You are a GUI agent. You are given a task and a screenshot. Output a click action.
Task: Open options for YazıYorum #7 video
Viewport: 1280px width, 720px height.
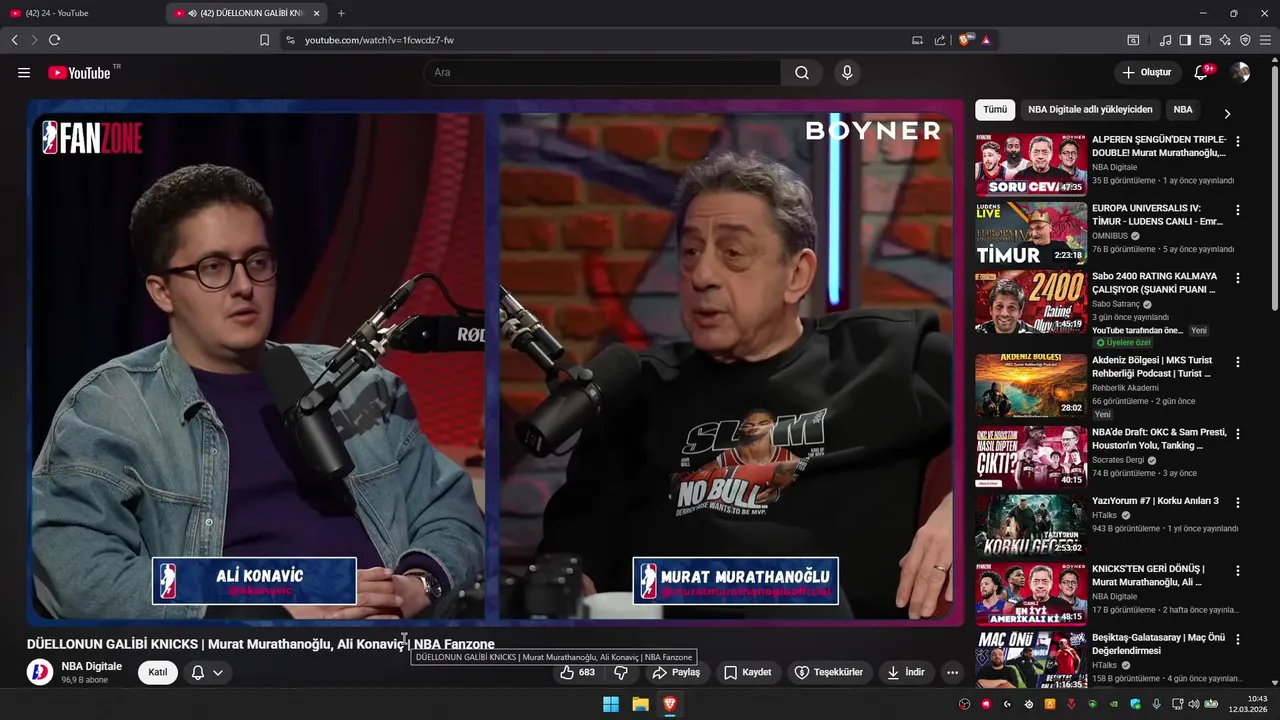pyautogui.click(x=1238, y=503)
